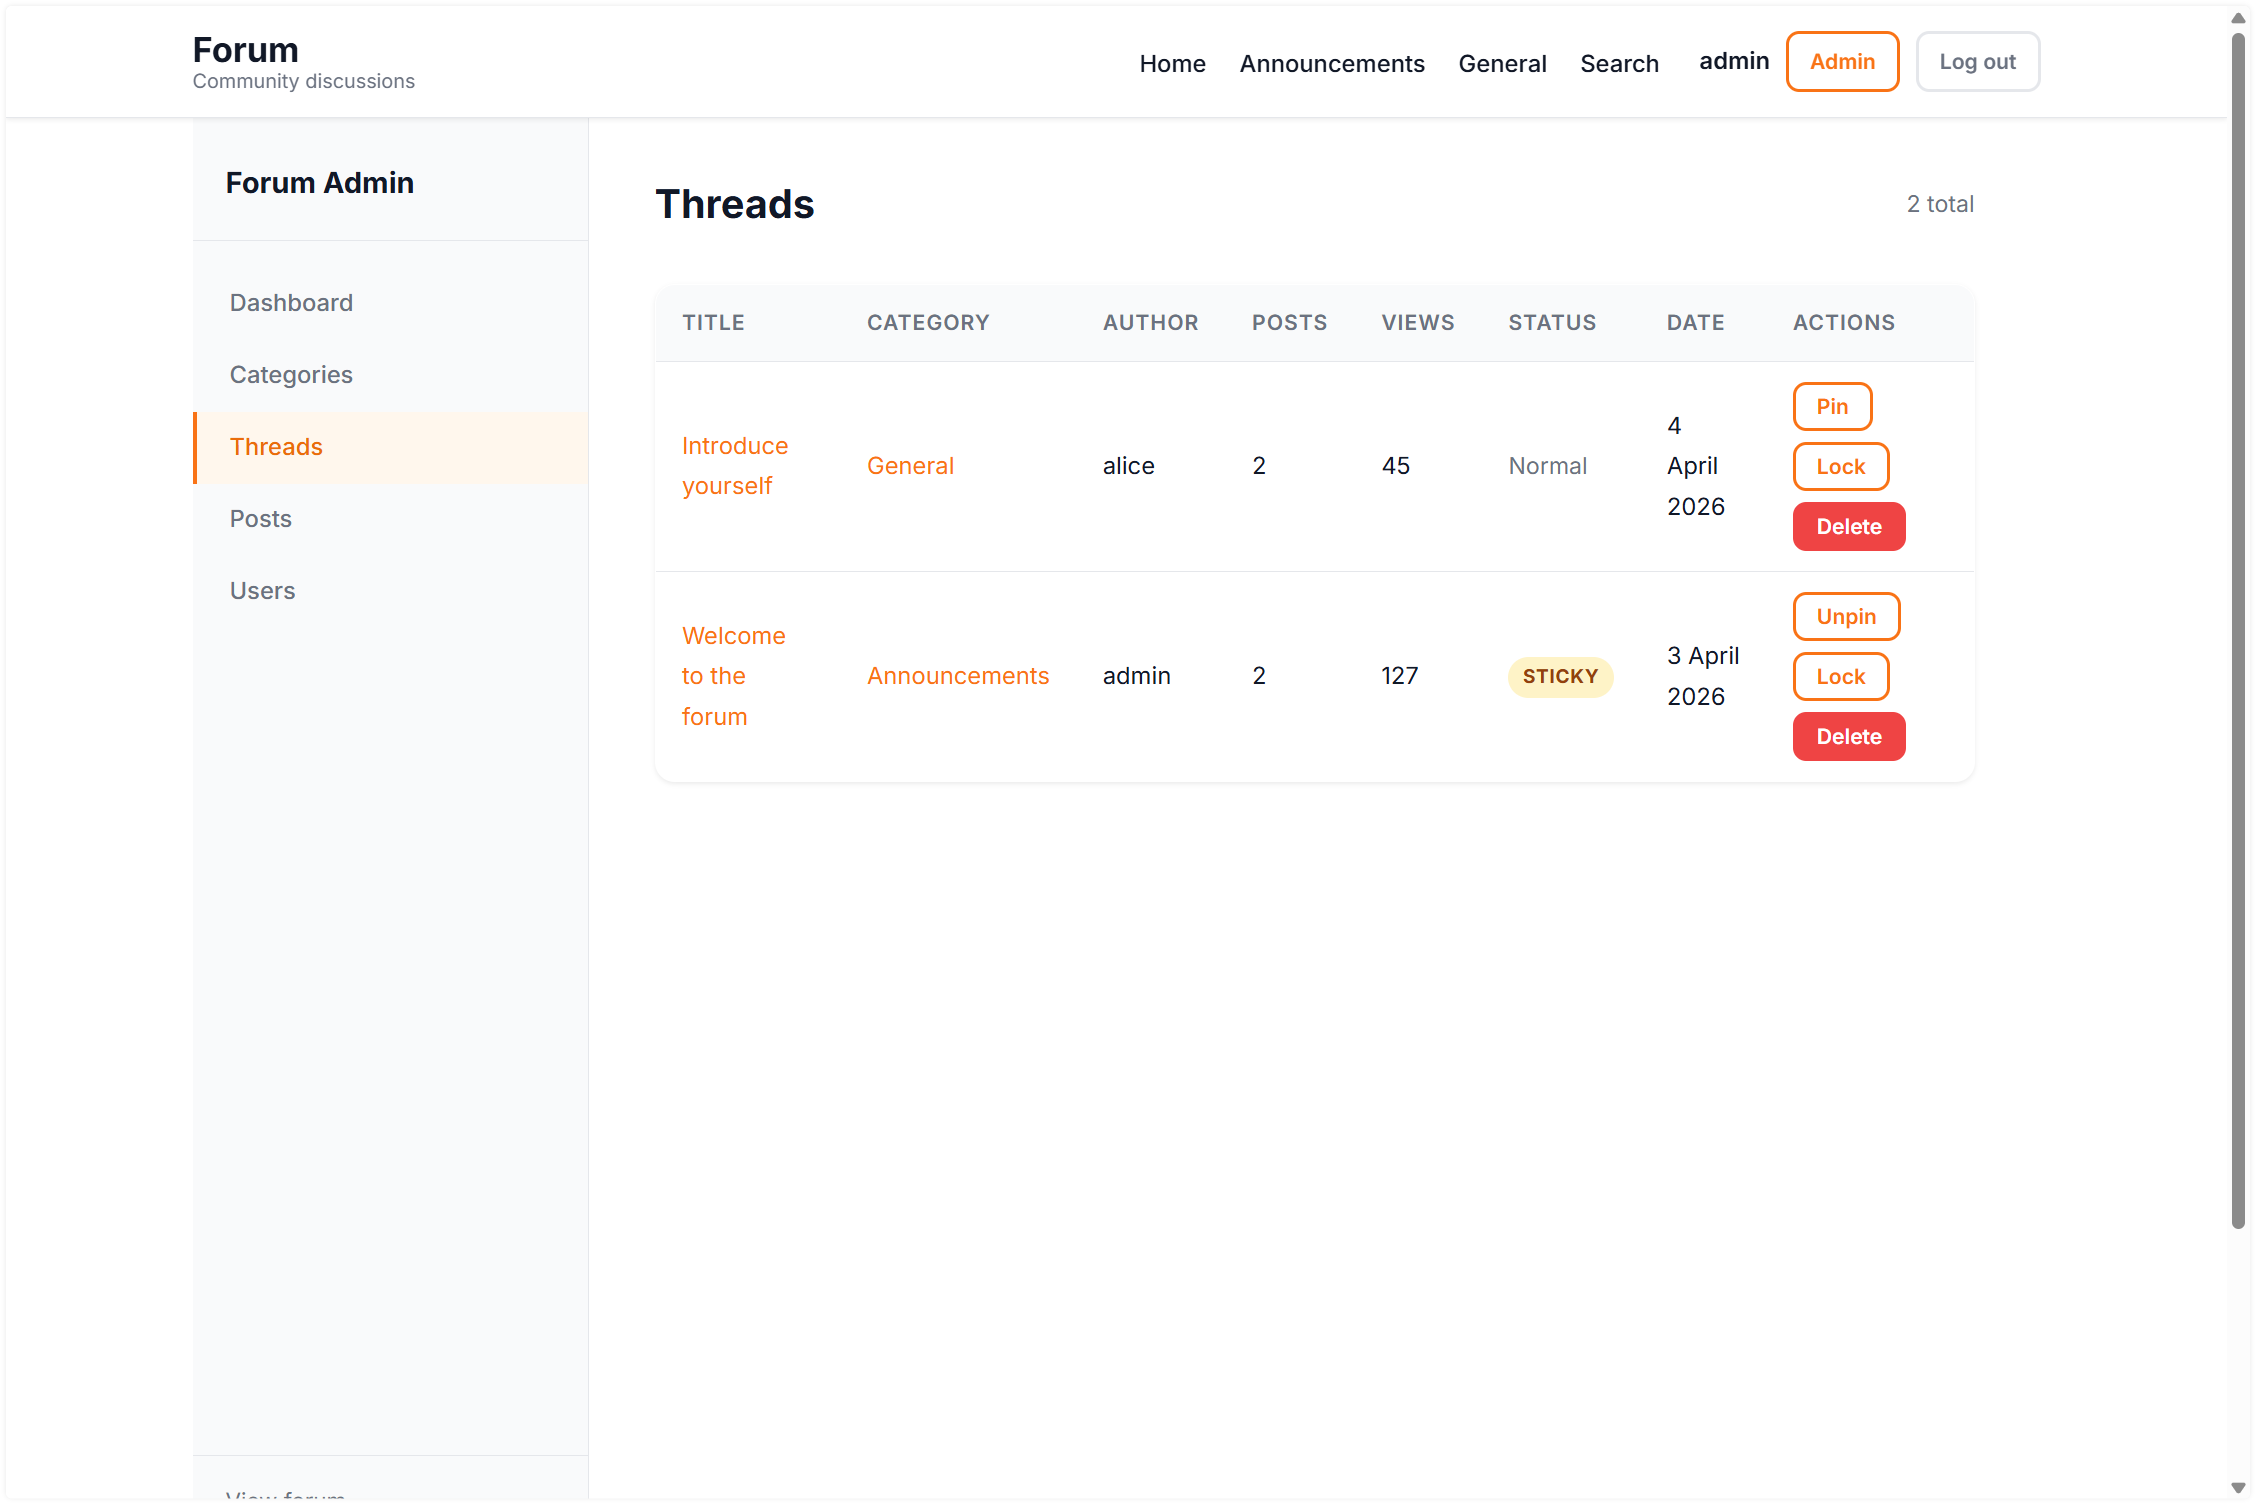This screenshot has height=1504, width=2256.
Task: Open the General forum from the navbar
Action: click(1502, 63)
